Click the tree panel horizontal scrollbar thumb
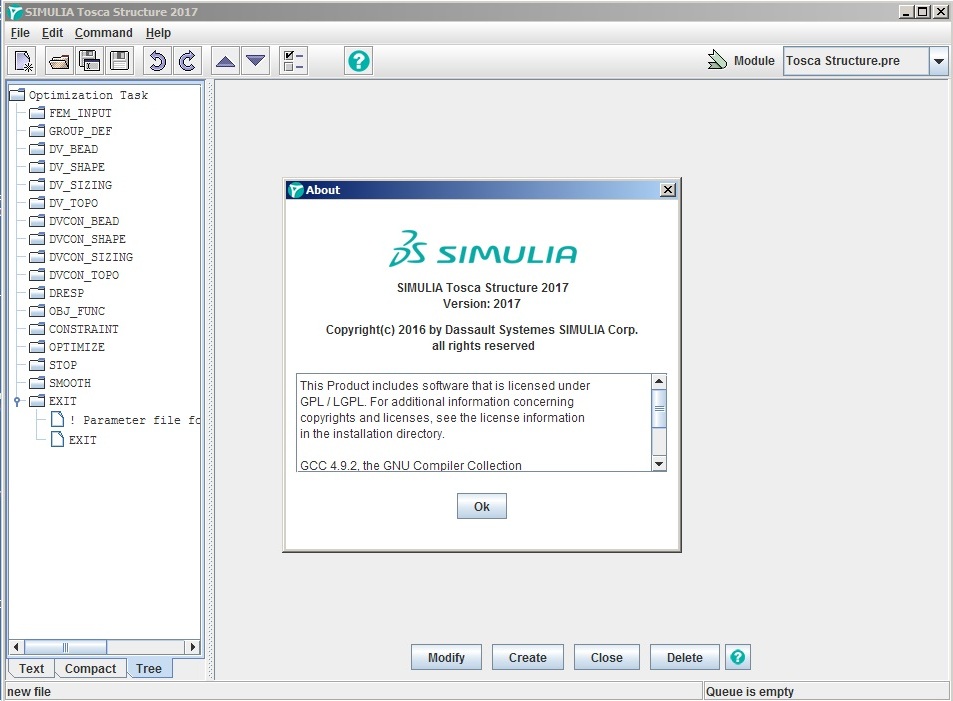This screenshot has height=701, width=953. (66, 647)
